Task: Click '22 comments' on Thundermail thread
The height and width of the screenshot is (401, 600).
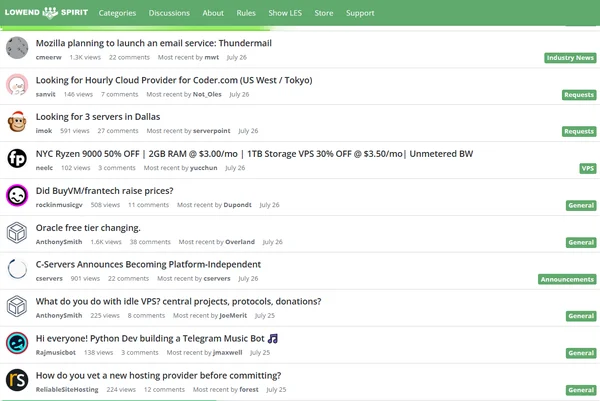Action: point(129,57)
